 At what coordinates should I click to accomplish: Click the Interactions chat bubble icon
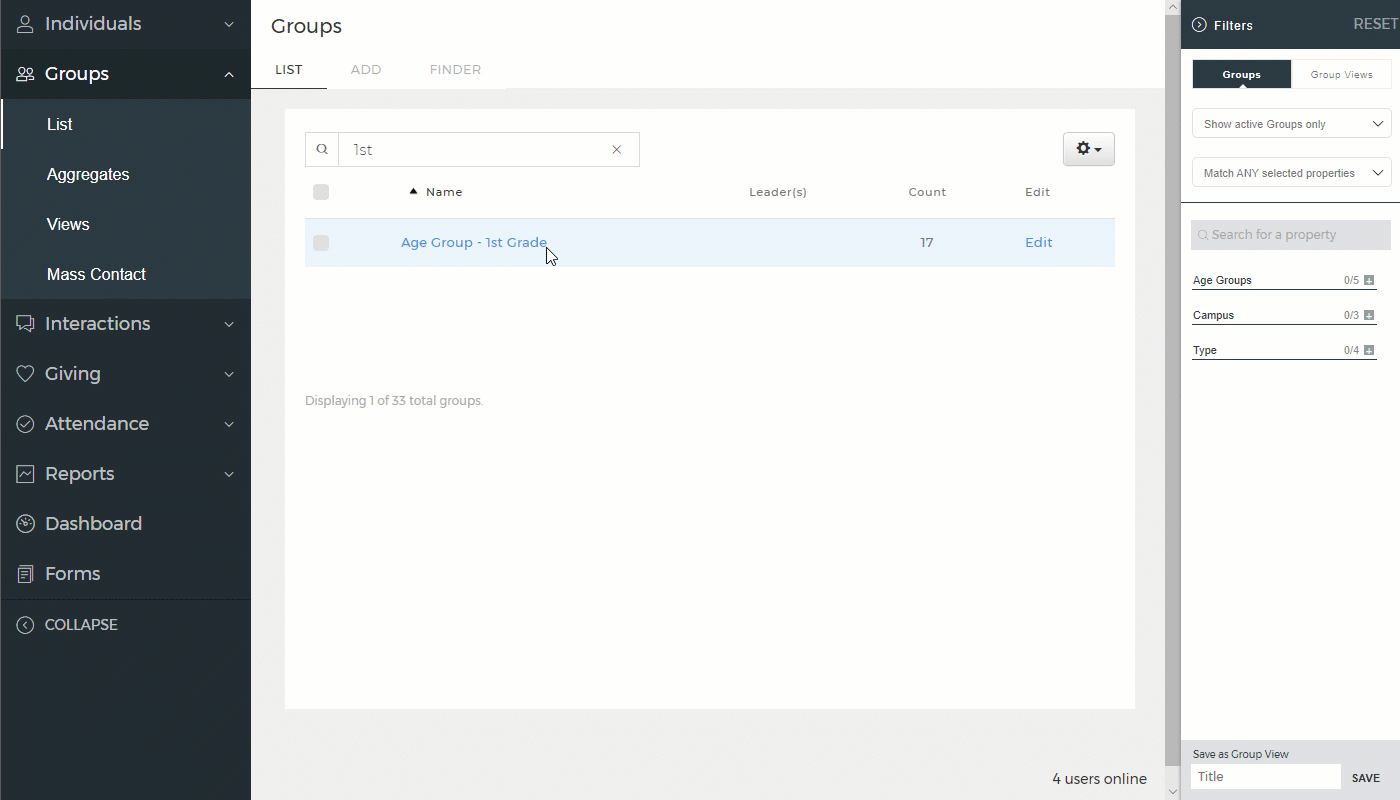pyautogui.click(x=26, y=324)
